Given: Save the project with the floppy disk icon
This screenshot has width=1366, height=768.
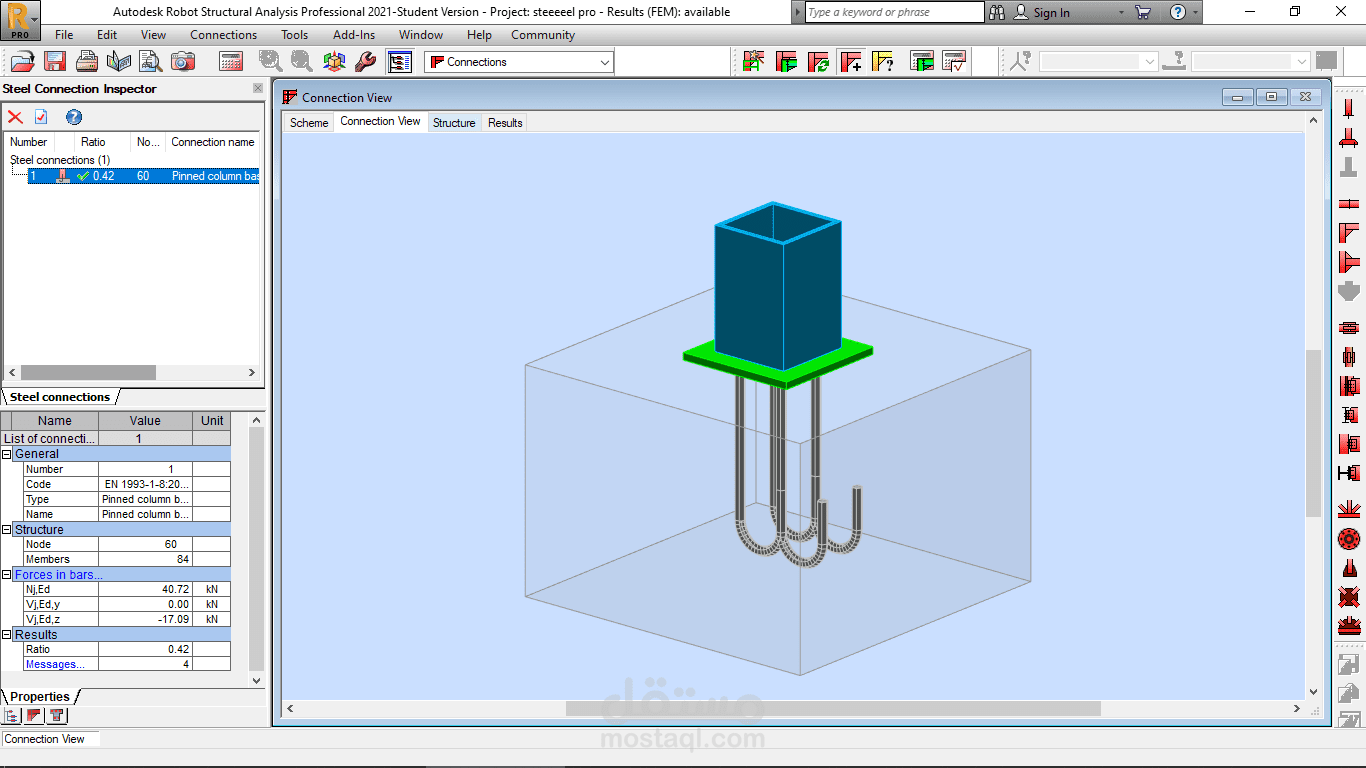Looking at the screenshot, I should pyautogui.click(x=55, y=61).
